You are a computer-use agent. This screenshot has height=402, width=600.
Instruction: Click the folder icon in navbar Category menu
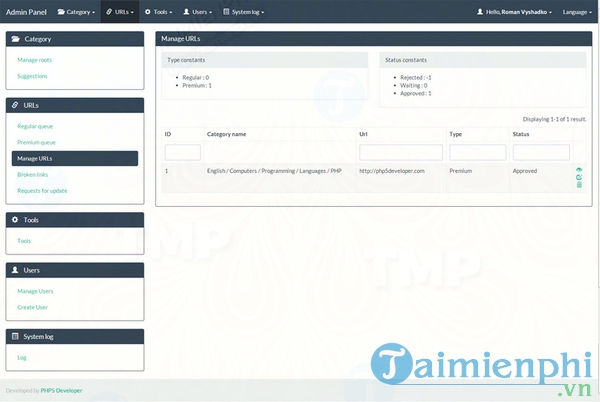click(x=61, y=12)
